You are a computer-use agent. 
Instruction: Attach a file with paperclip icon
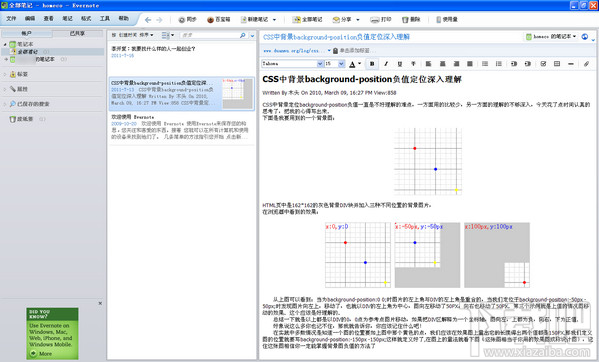(x=586, y=64)
